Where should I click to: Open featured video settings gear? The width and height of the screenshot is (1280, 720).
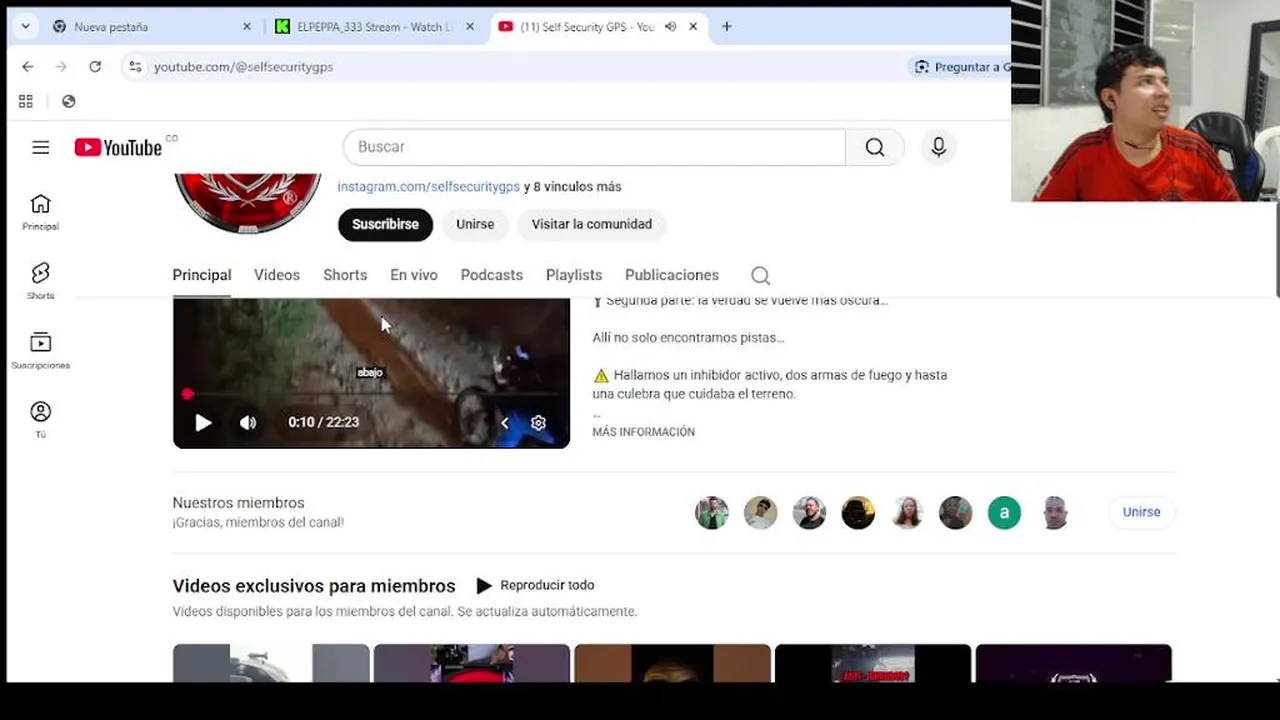538,422
